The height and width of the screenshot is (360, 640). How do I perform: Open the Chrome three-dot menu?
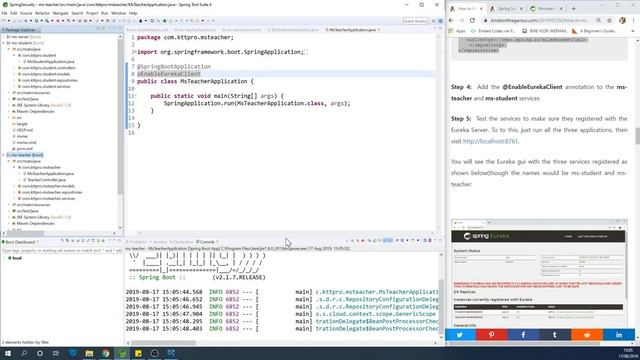click(634, 20)
